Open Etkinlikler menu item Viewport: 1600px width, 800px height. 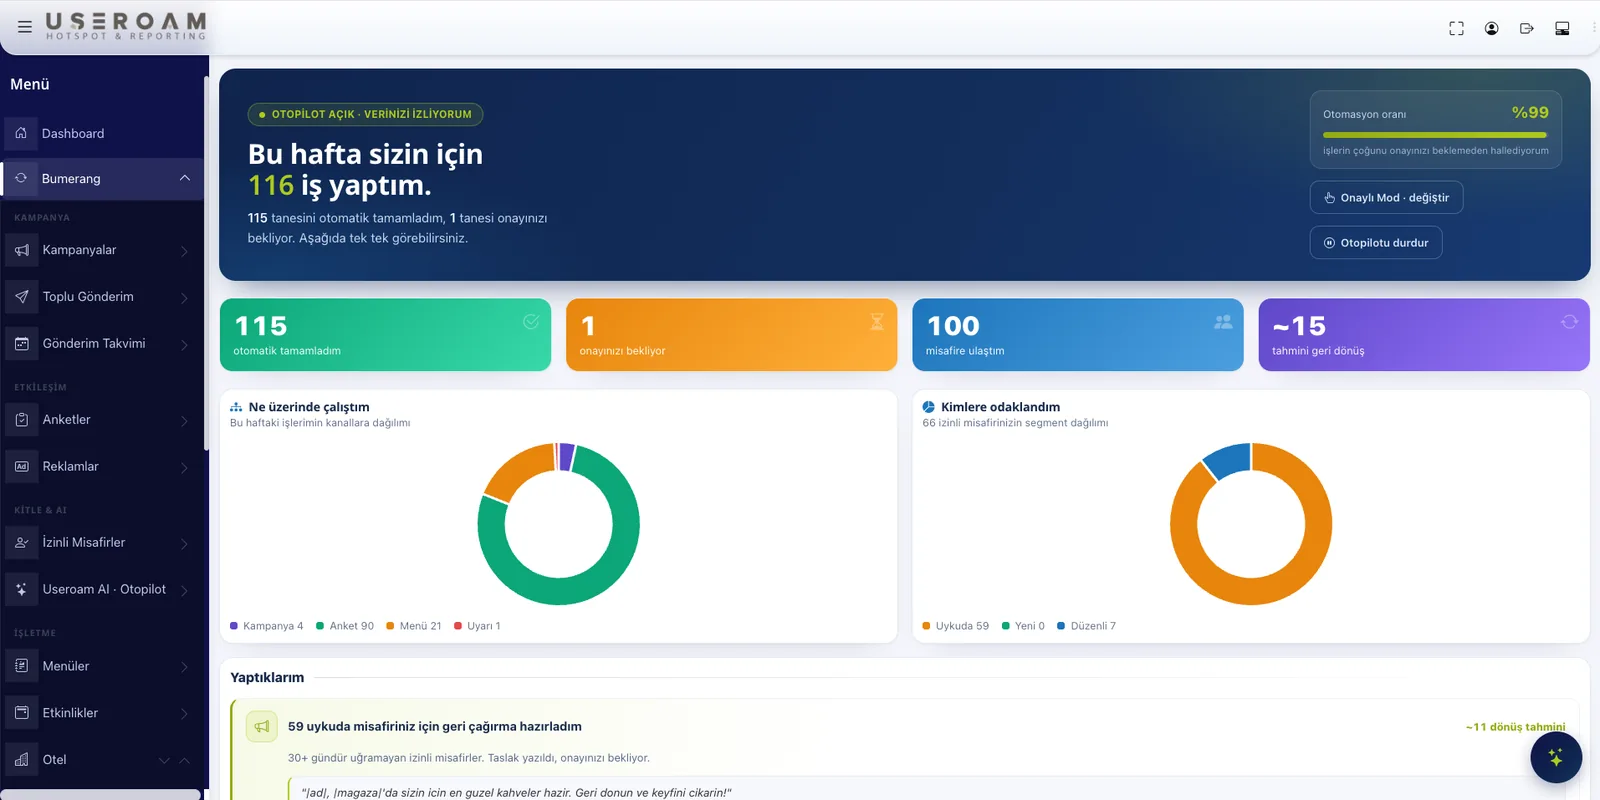(102, 713)
